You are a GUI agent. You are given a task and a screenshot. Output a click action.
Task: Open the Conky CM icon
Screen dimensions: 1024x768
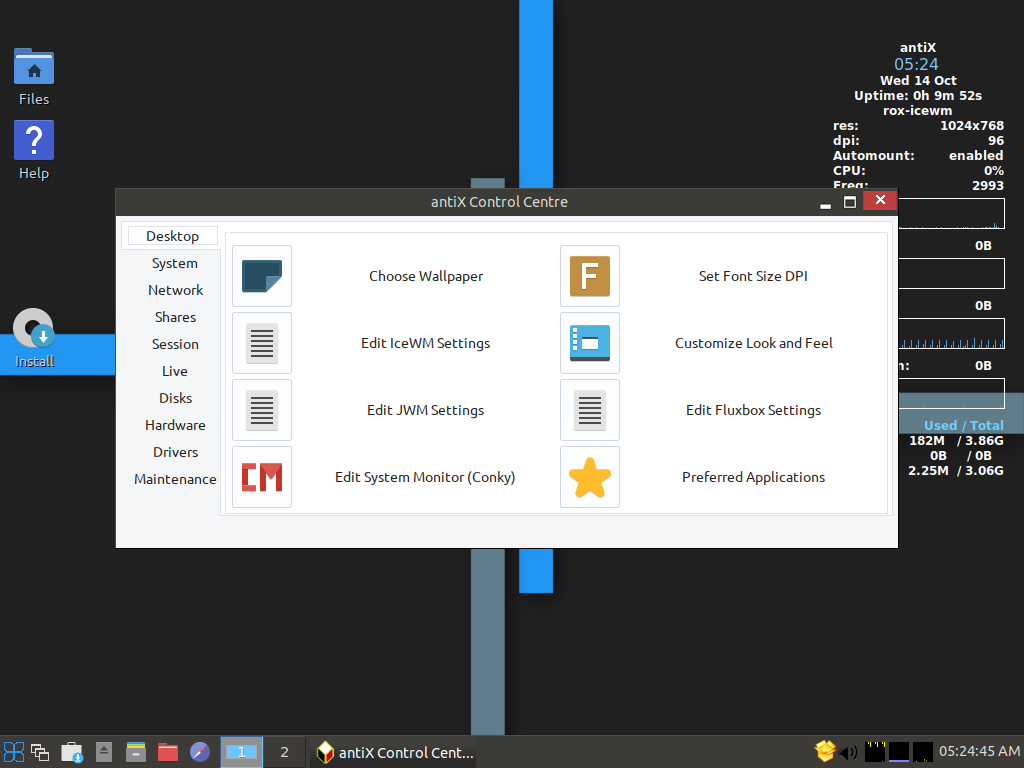pyautogui.click(x=262, y=477)
